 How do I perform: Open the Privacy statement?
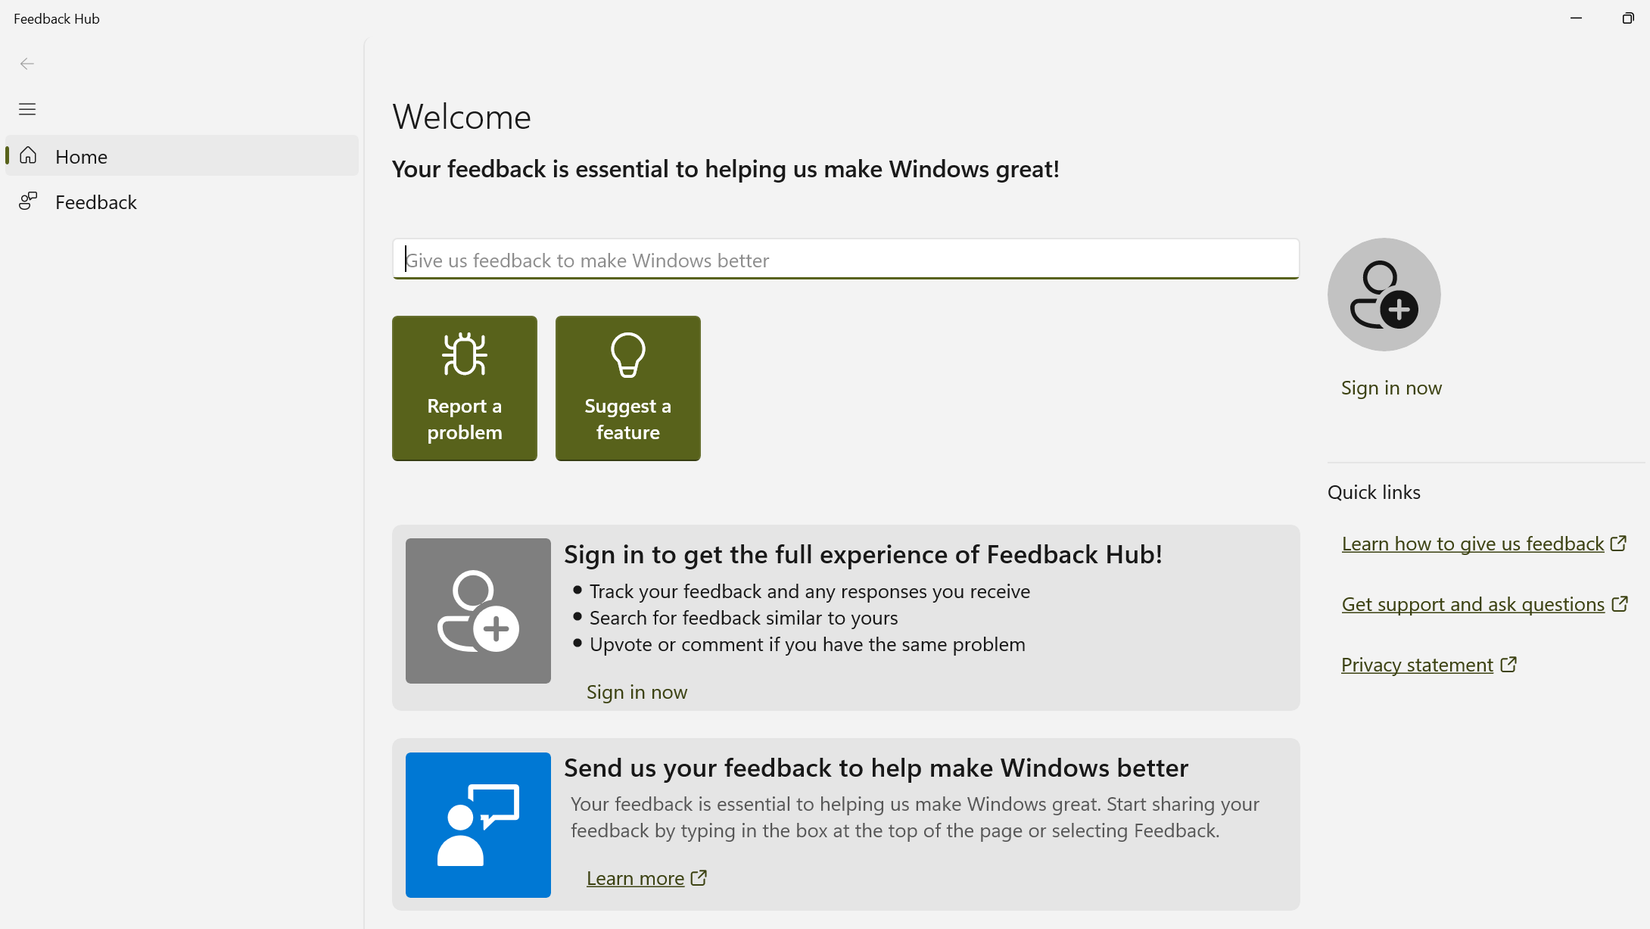pyautogui.click(x=1416, y=664)
